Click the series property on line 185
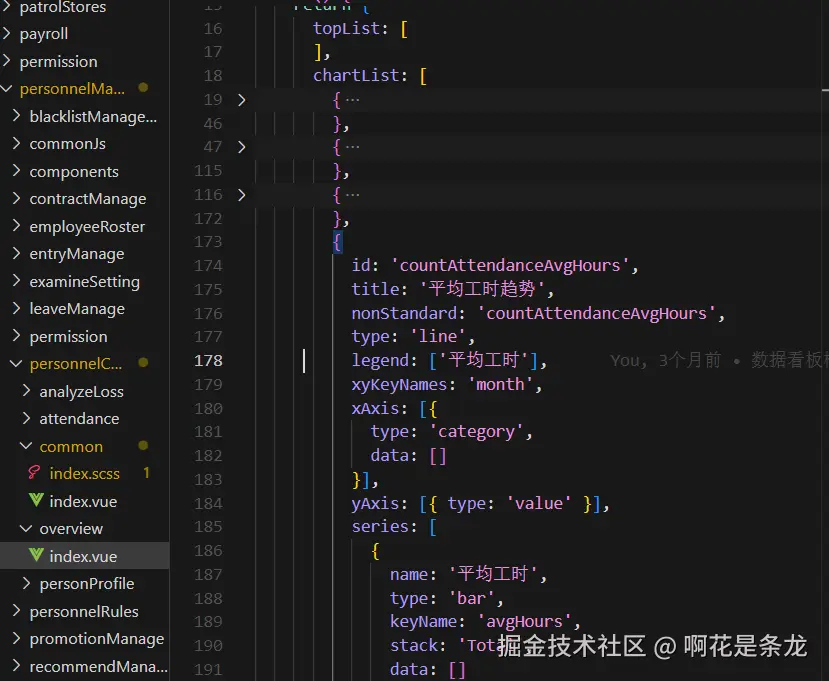 click(380, 527)
